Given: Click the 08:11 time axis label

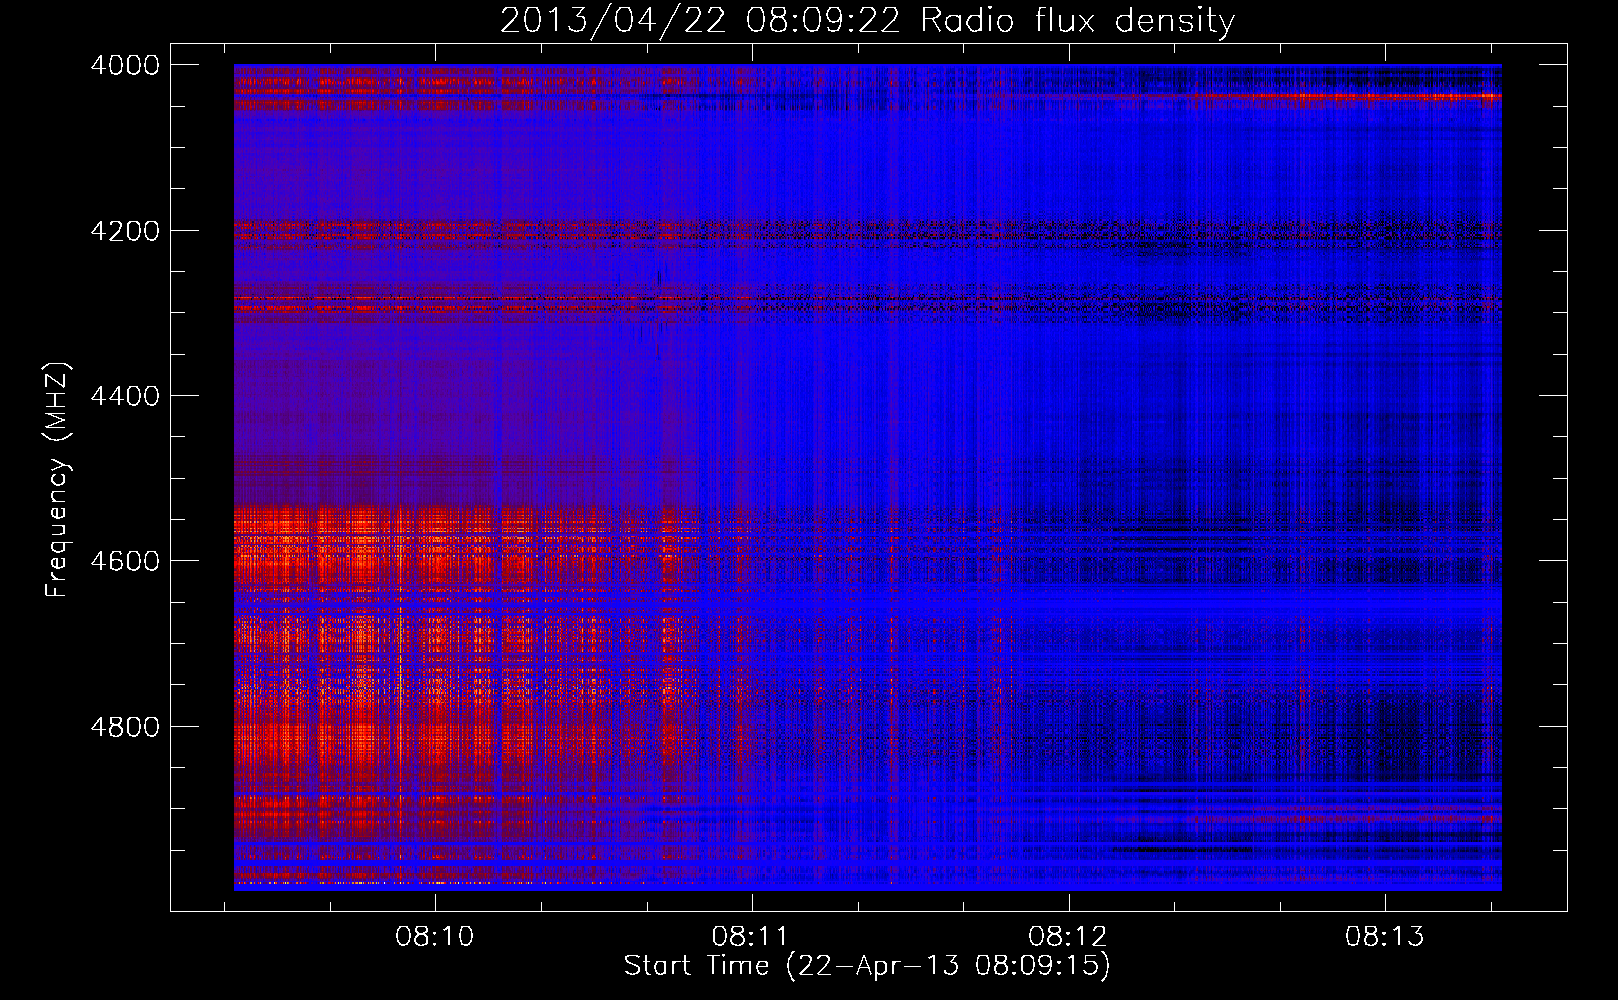Looking at the screenshot, I should point(751,937).
